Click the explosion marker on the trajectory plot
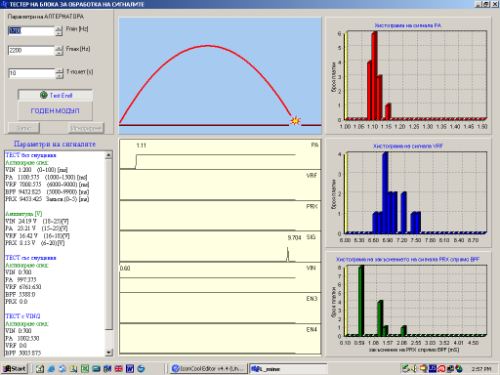This screenshot has height=375, width=500. pos(295,121)
